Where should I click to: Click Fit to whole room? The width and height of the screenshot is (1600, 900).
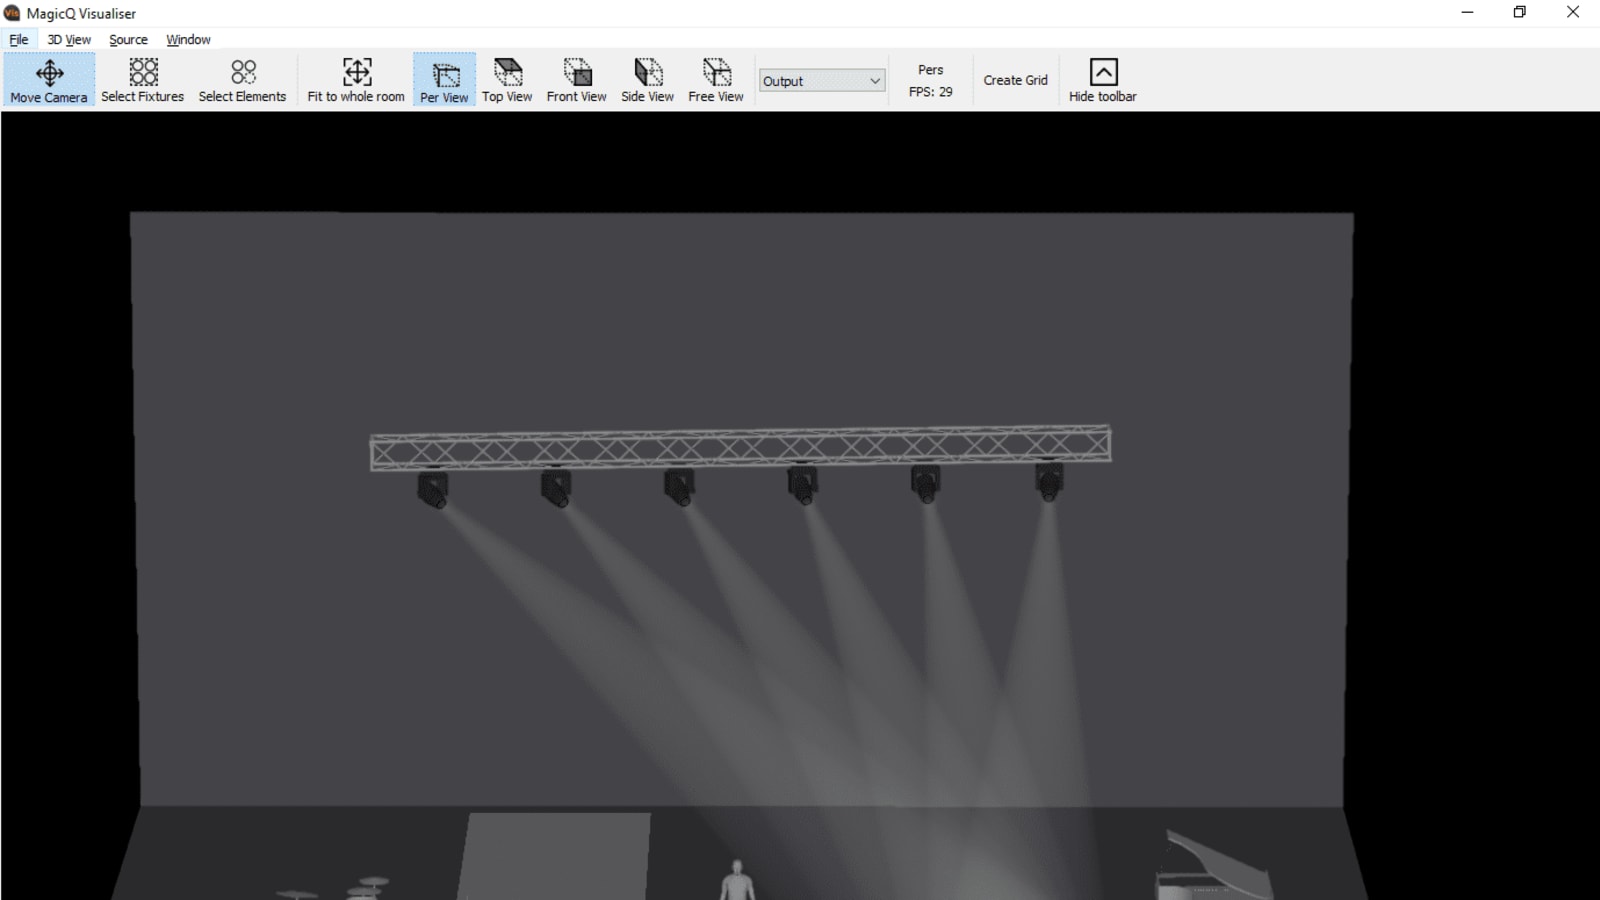(354, 80)
